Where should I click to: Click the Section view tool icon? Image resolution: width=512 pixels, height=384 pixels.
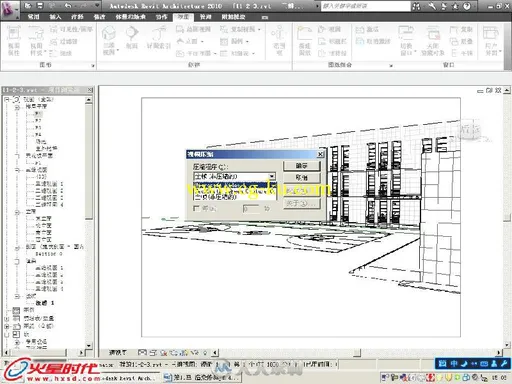click(x=132, y=33)
